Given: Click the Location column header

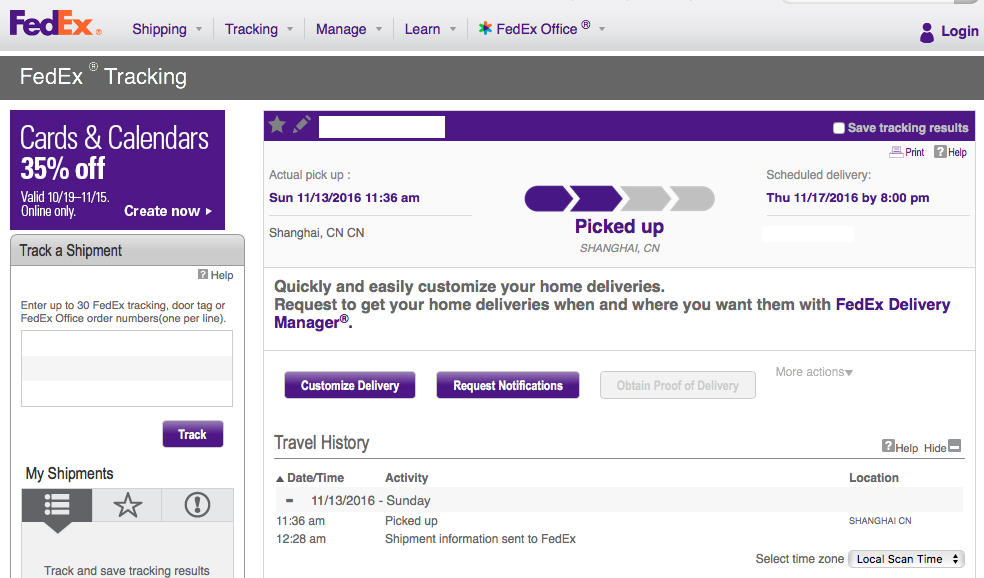Looking at the screenshot, I should coord(874,478).
